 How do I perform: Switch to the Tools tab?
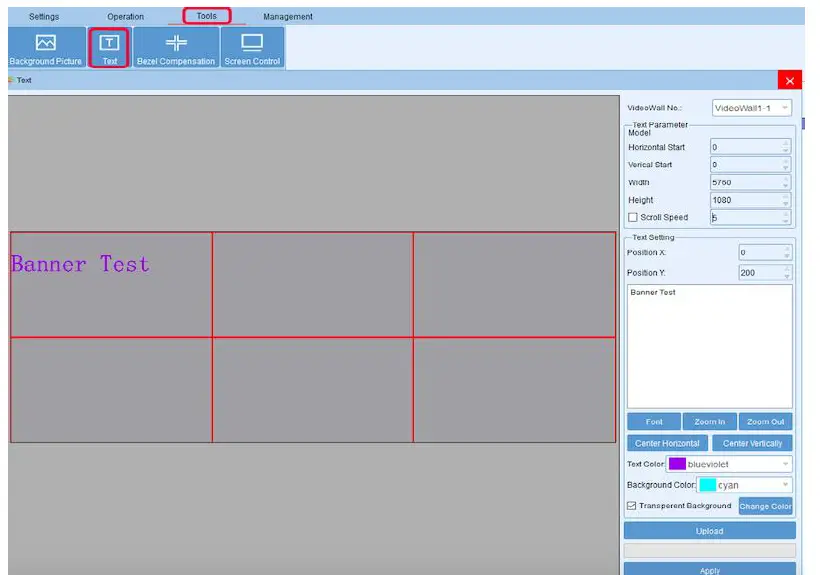(x=207, y=16)
